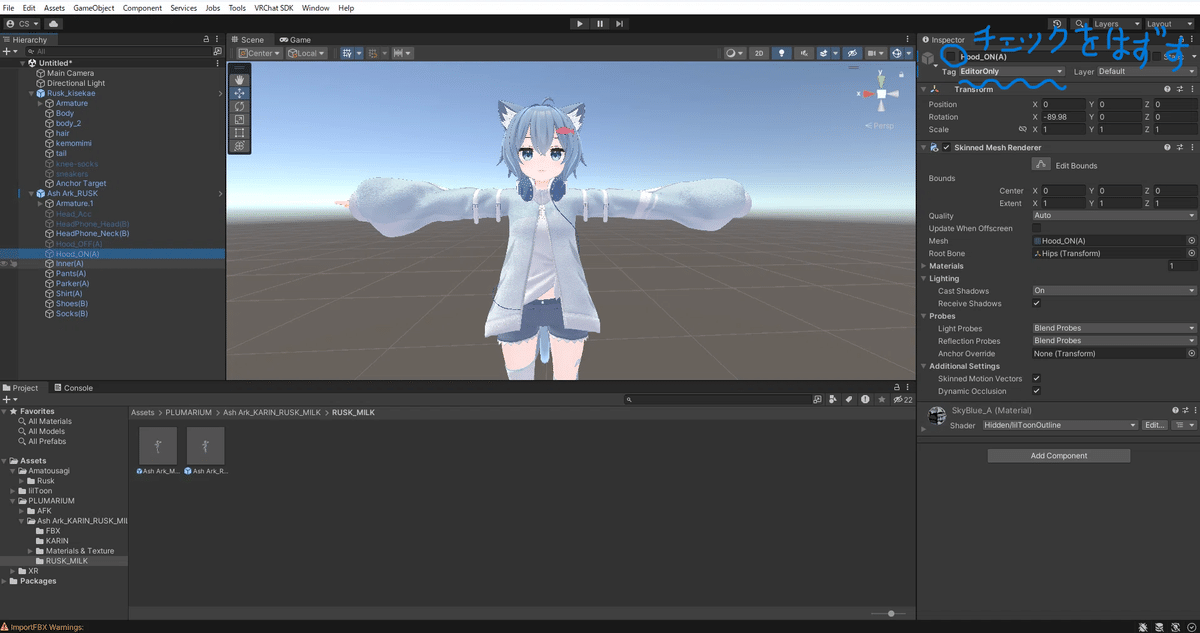Image resolution: width=1200 pixels, height=633 pixels.
Task: Open Undo History icon in top bar
Action: pyautogui.click(x=1058, y=23)
